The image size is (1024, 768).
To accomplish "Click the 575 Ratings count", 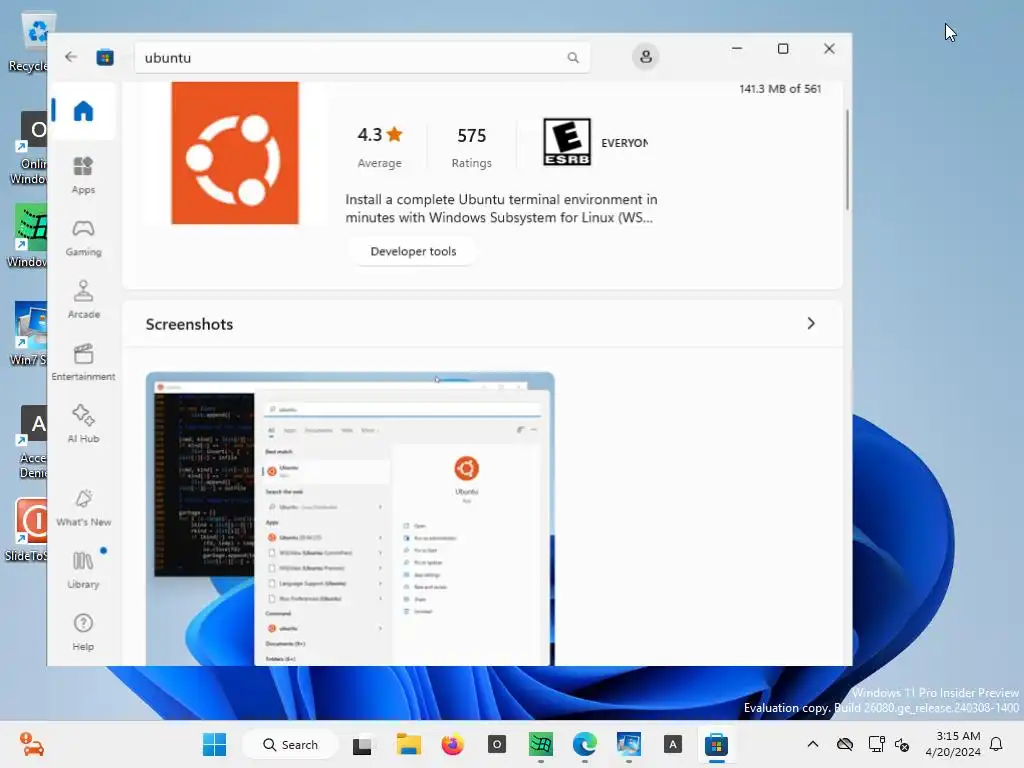I will tap(472, 148).
